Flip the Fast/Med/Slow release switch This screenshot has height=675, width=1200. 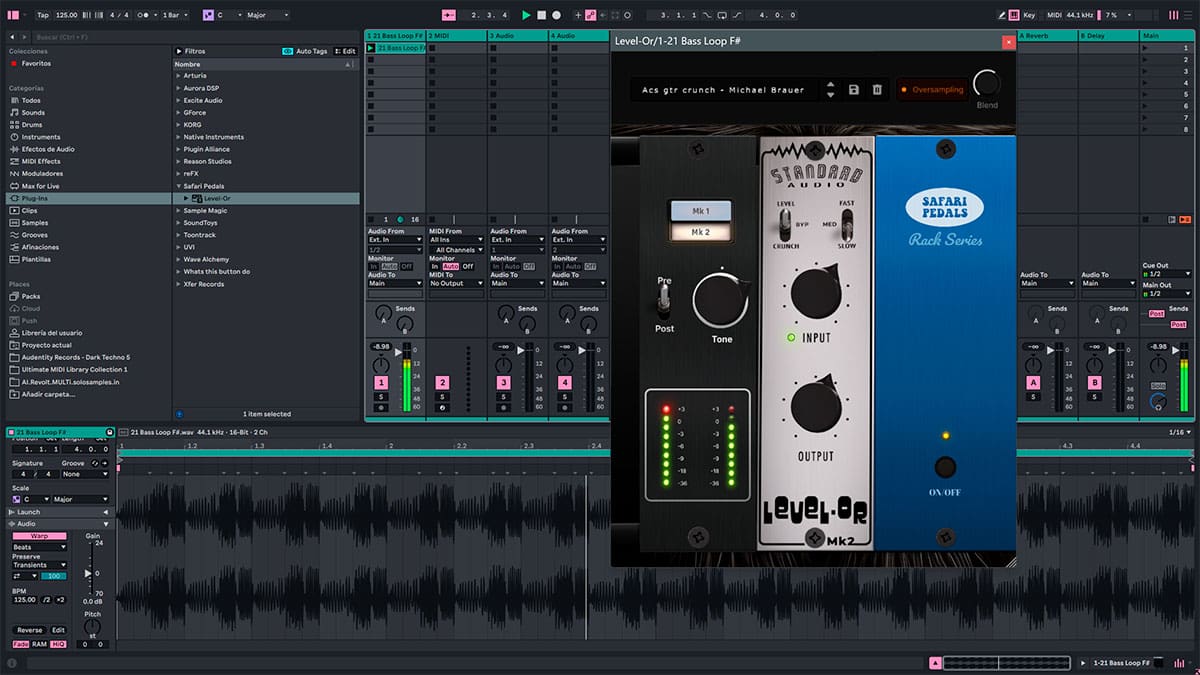click(846, 224)
